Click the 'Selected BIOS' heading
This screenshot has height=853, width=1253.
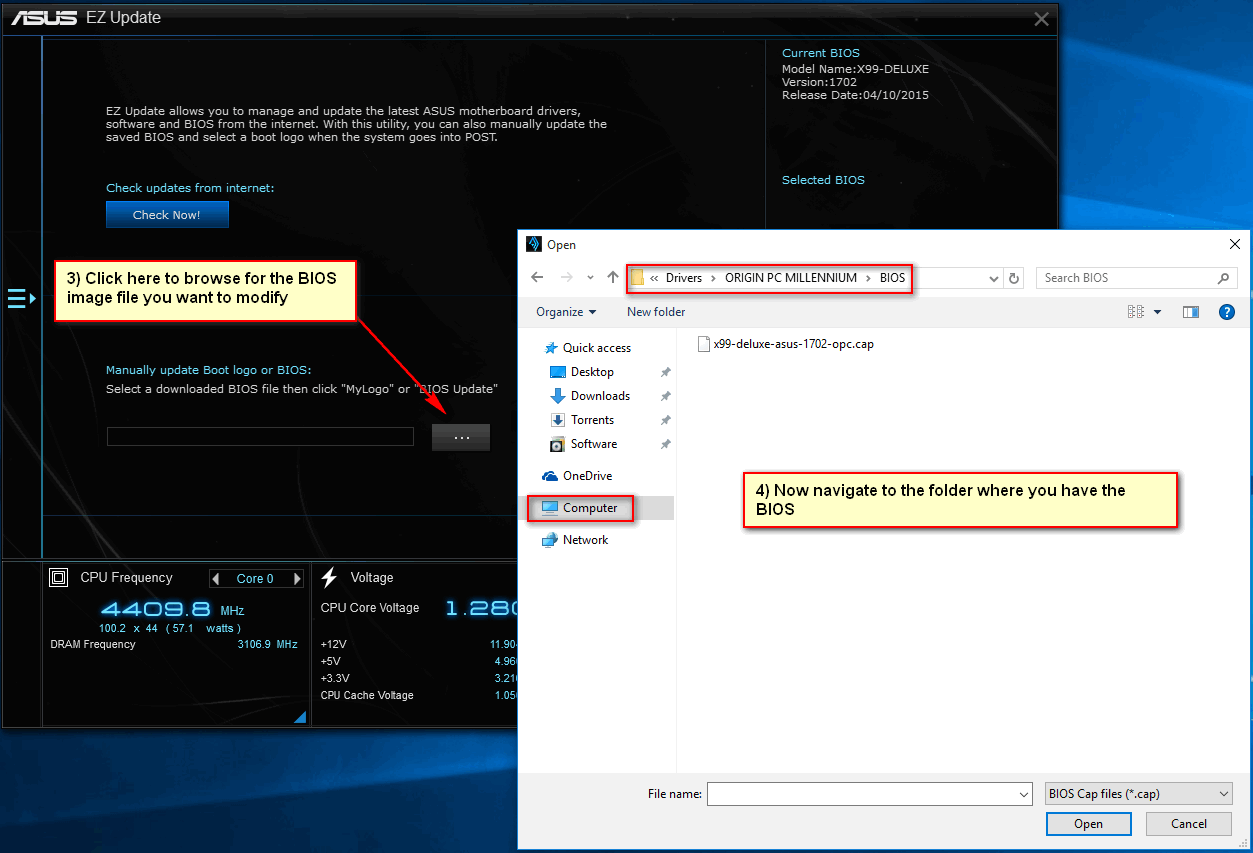pos(823,180)
